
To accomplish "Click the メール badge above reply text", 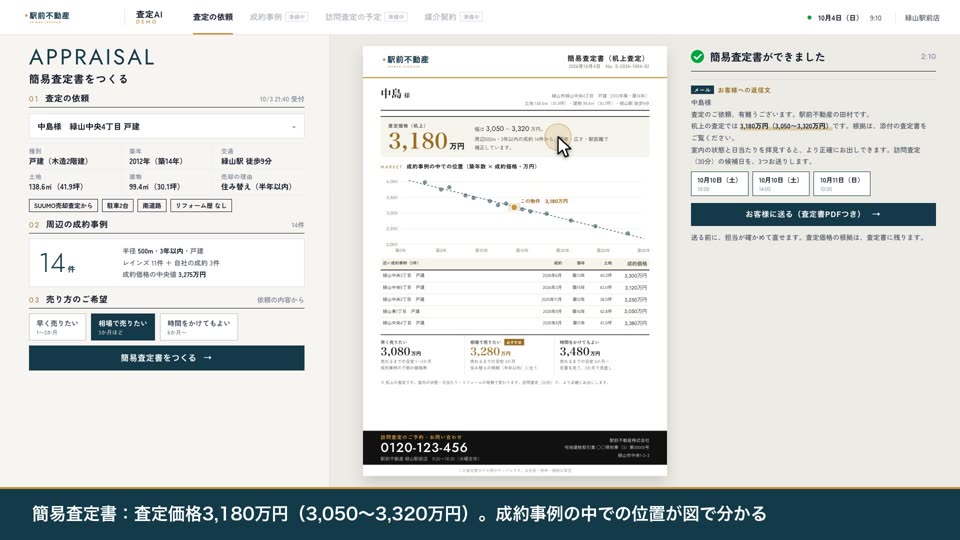I will coord(702,90).
